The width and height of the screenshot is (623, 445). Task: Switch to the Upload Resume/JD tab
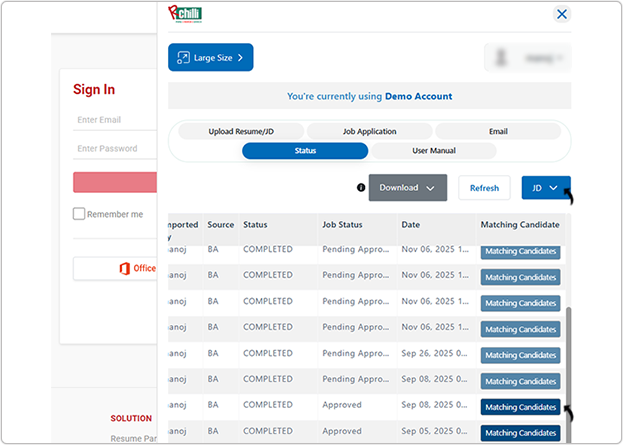point(241,131)
